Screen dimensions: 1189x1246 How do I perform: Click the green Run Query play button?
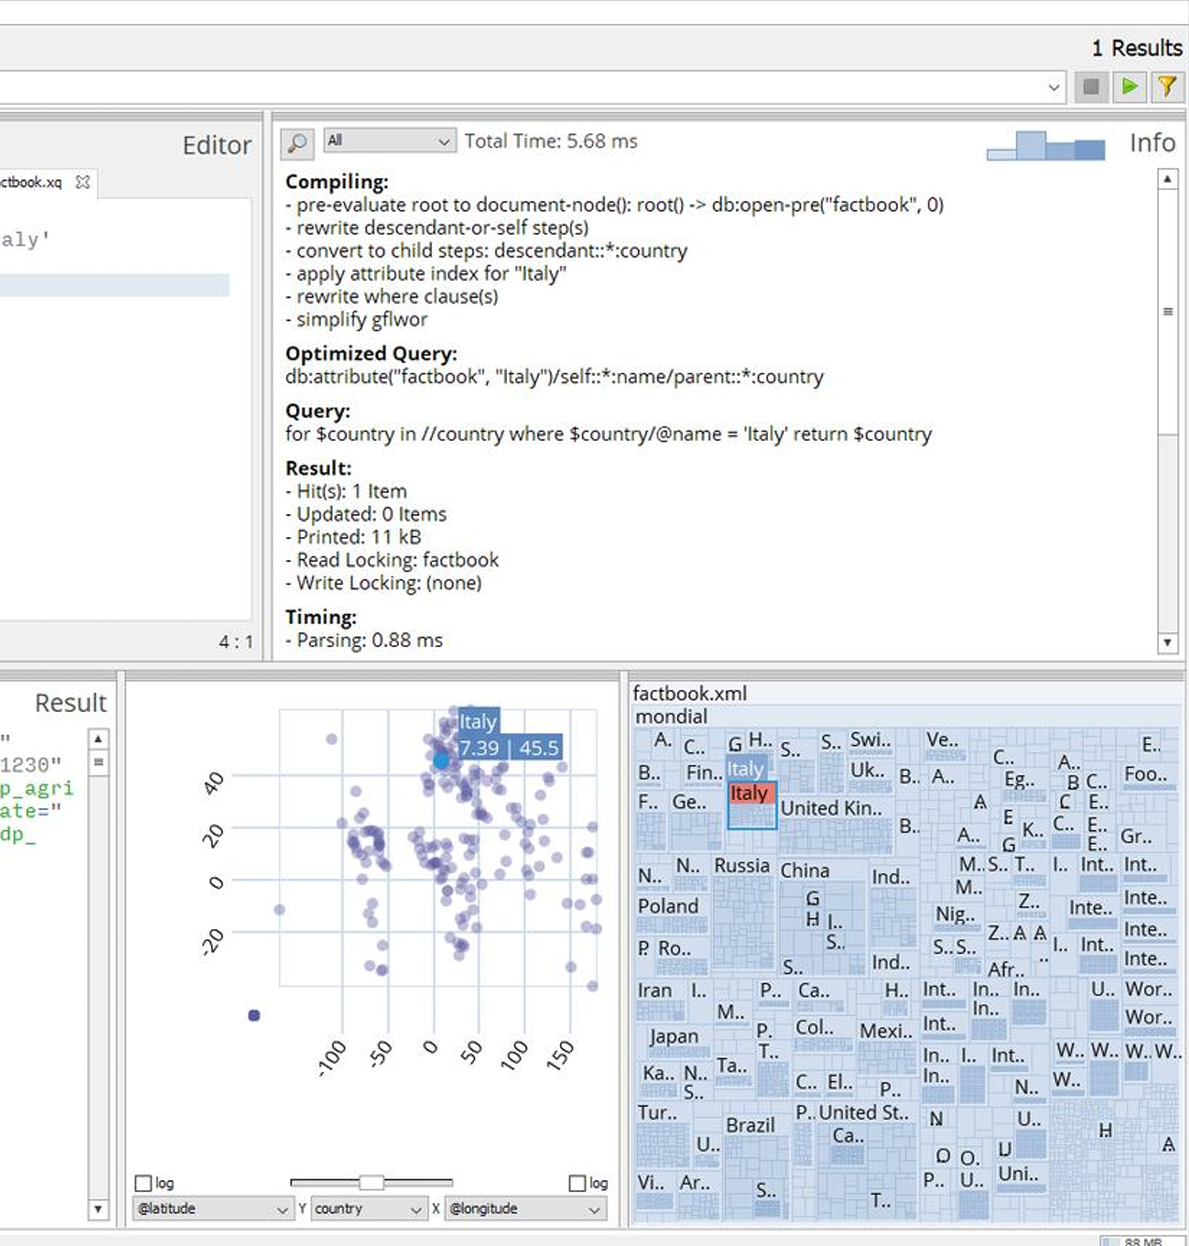[x=1129, y=87]
